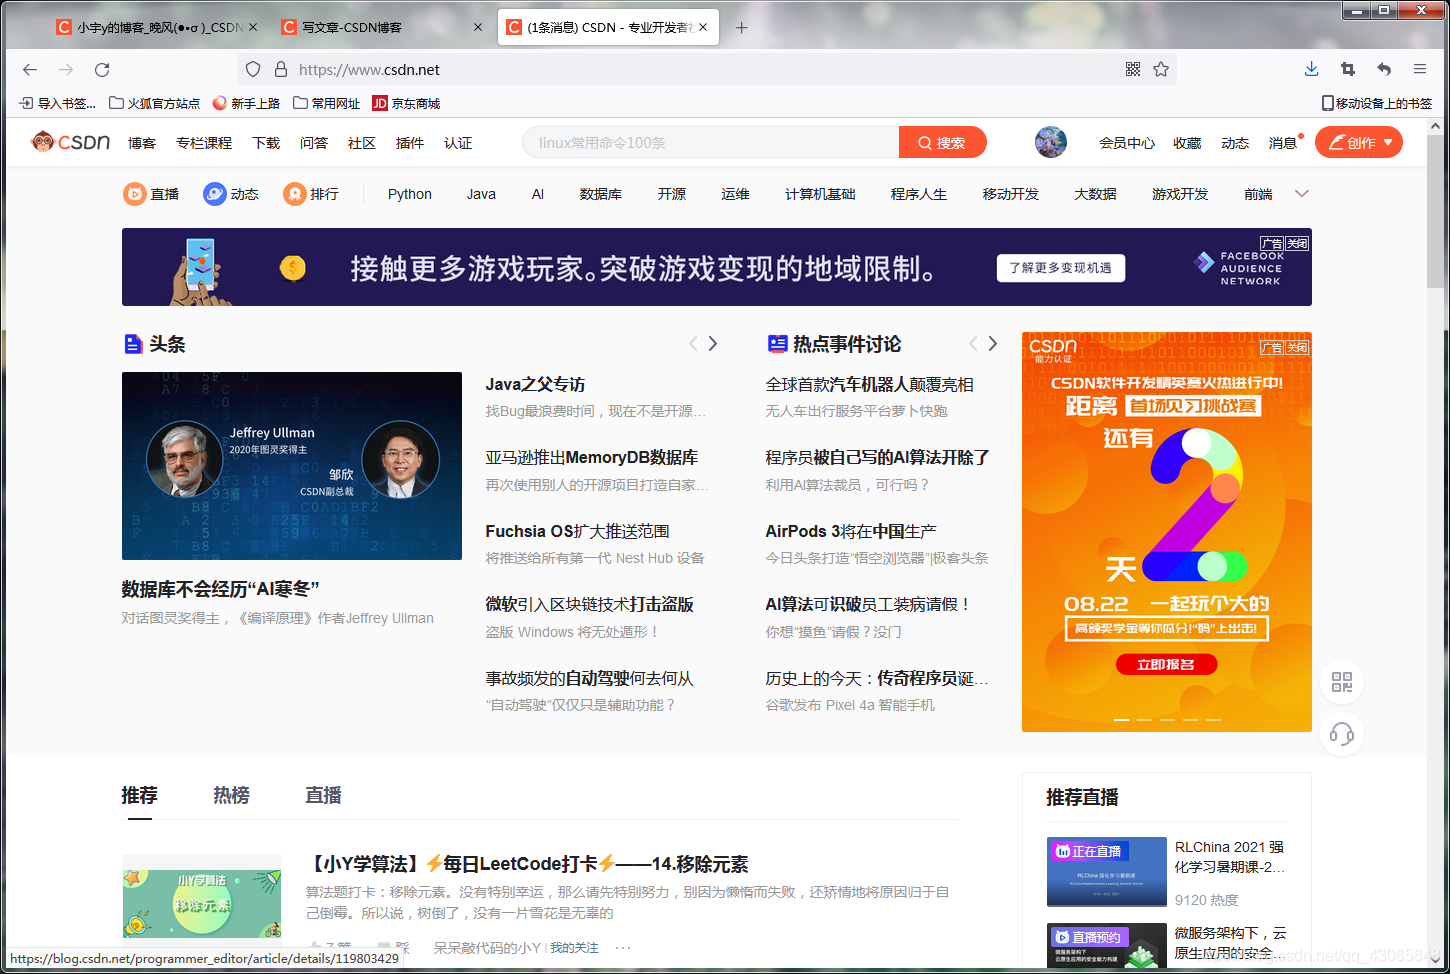Bookmark this page with the star icon

[x=1161, y=69]
